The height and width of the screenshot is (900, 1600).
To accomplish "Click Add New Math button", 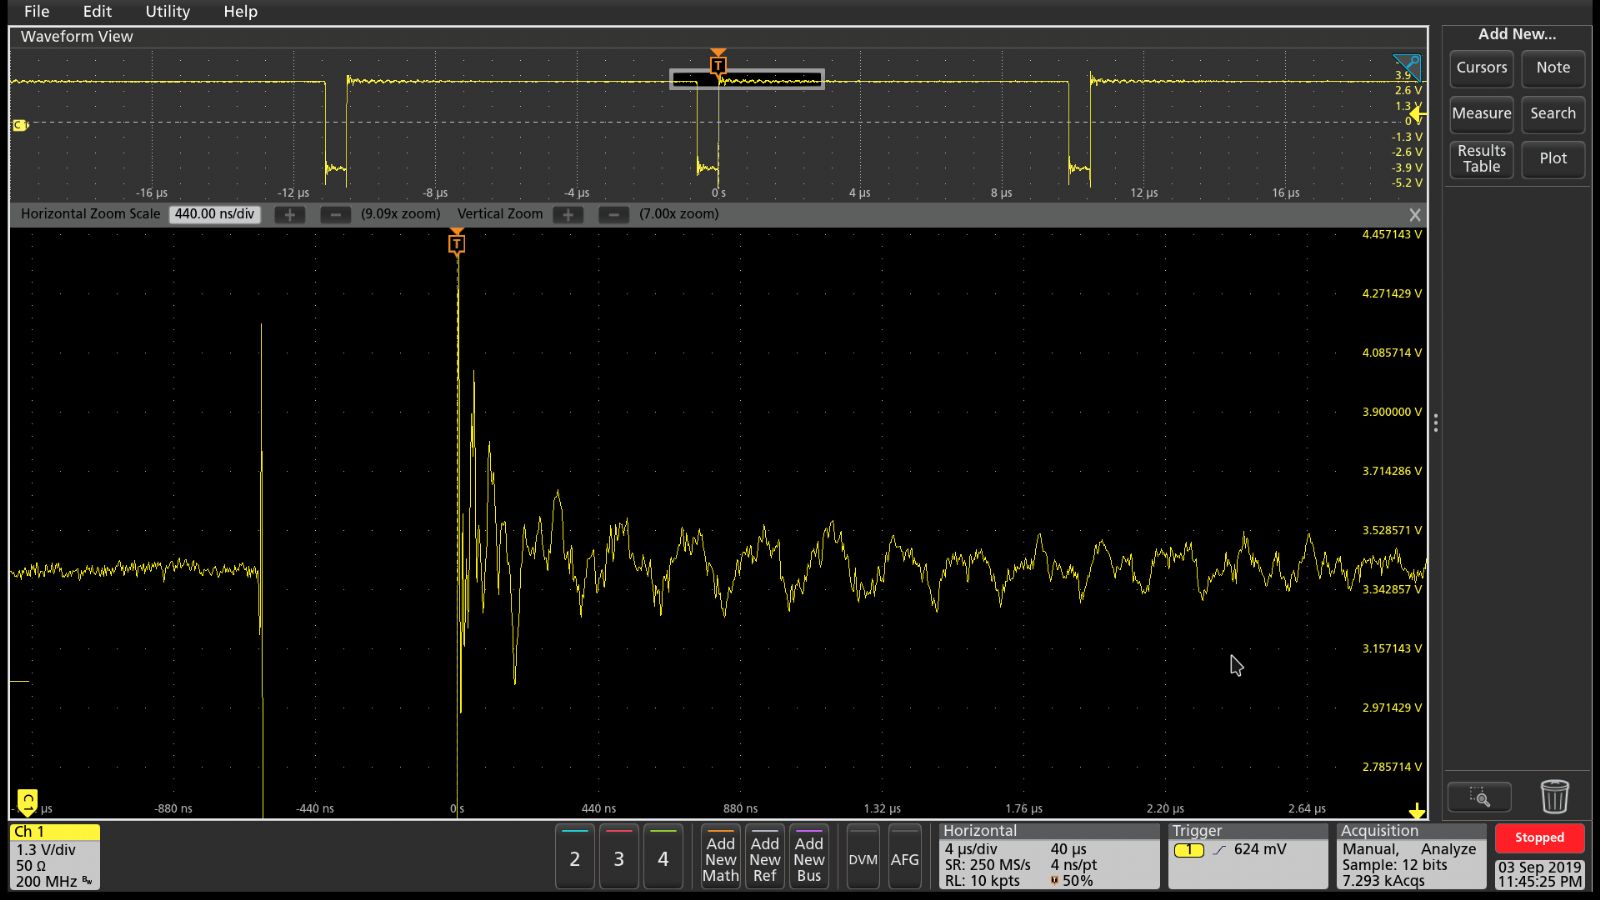I will (x=720, y=857).
